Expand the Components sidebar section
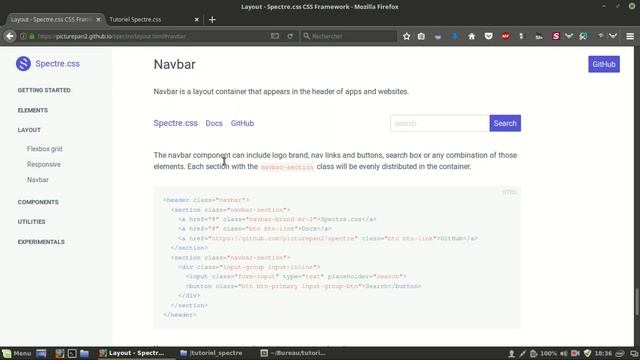 (38, 202)
